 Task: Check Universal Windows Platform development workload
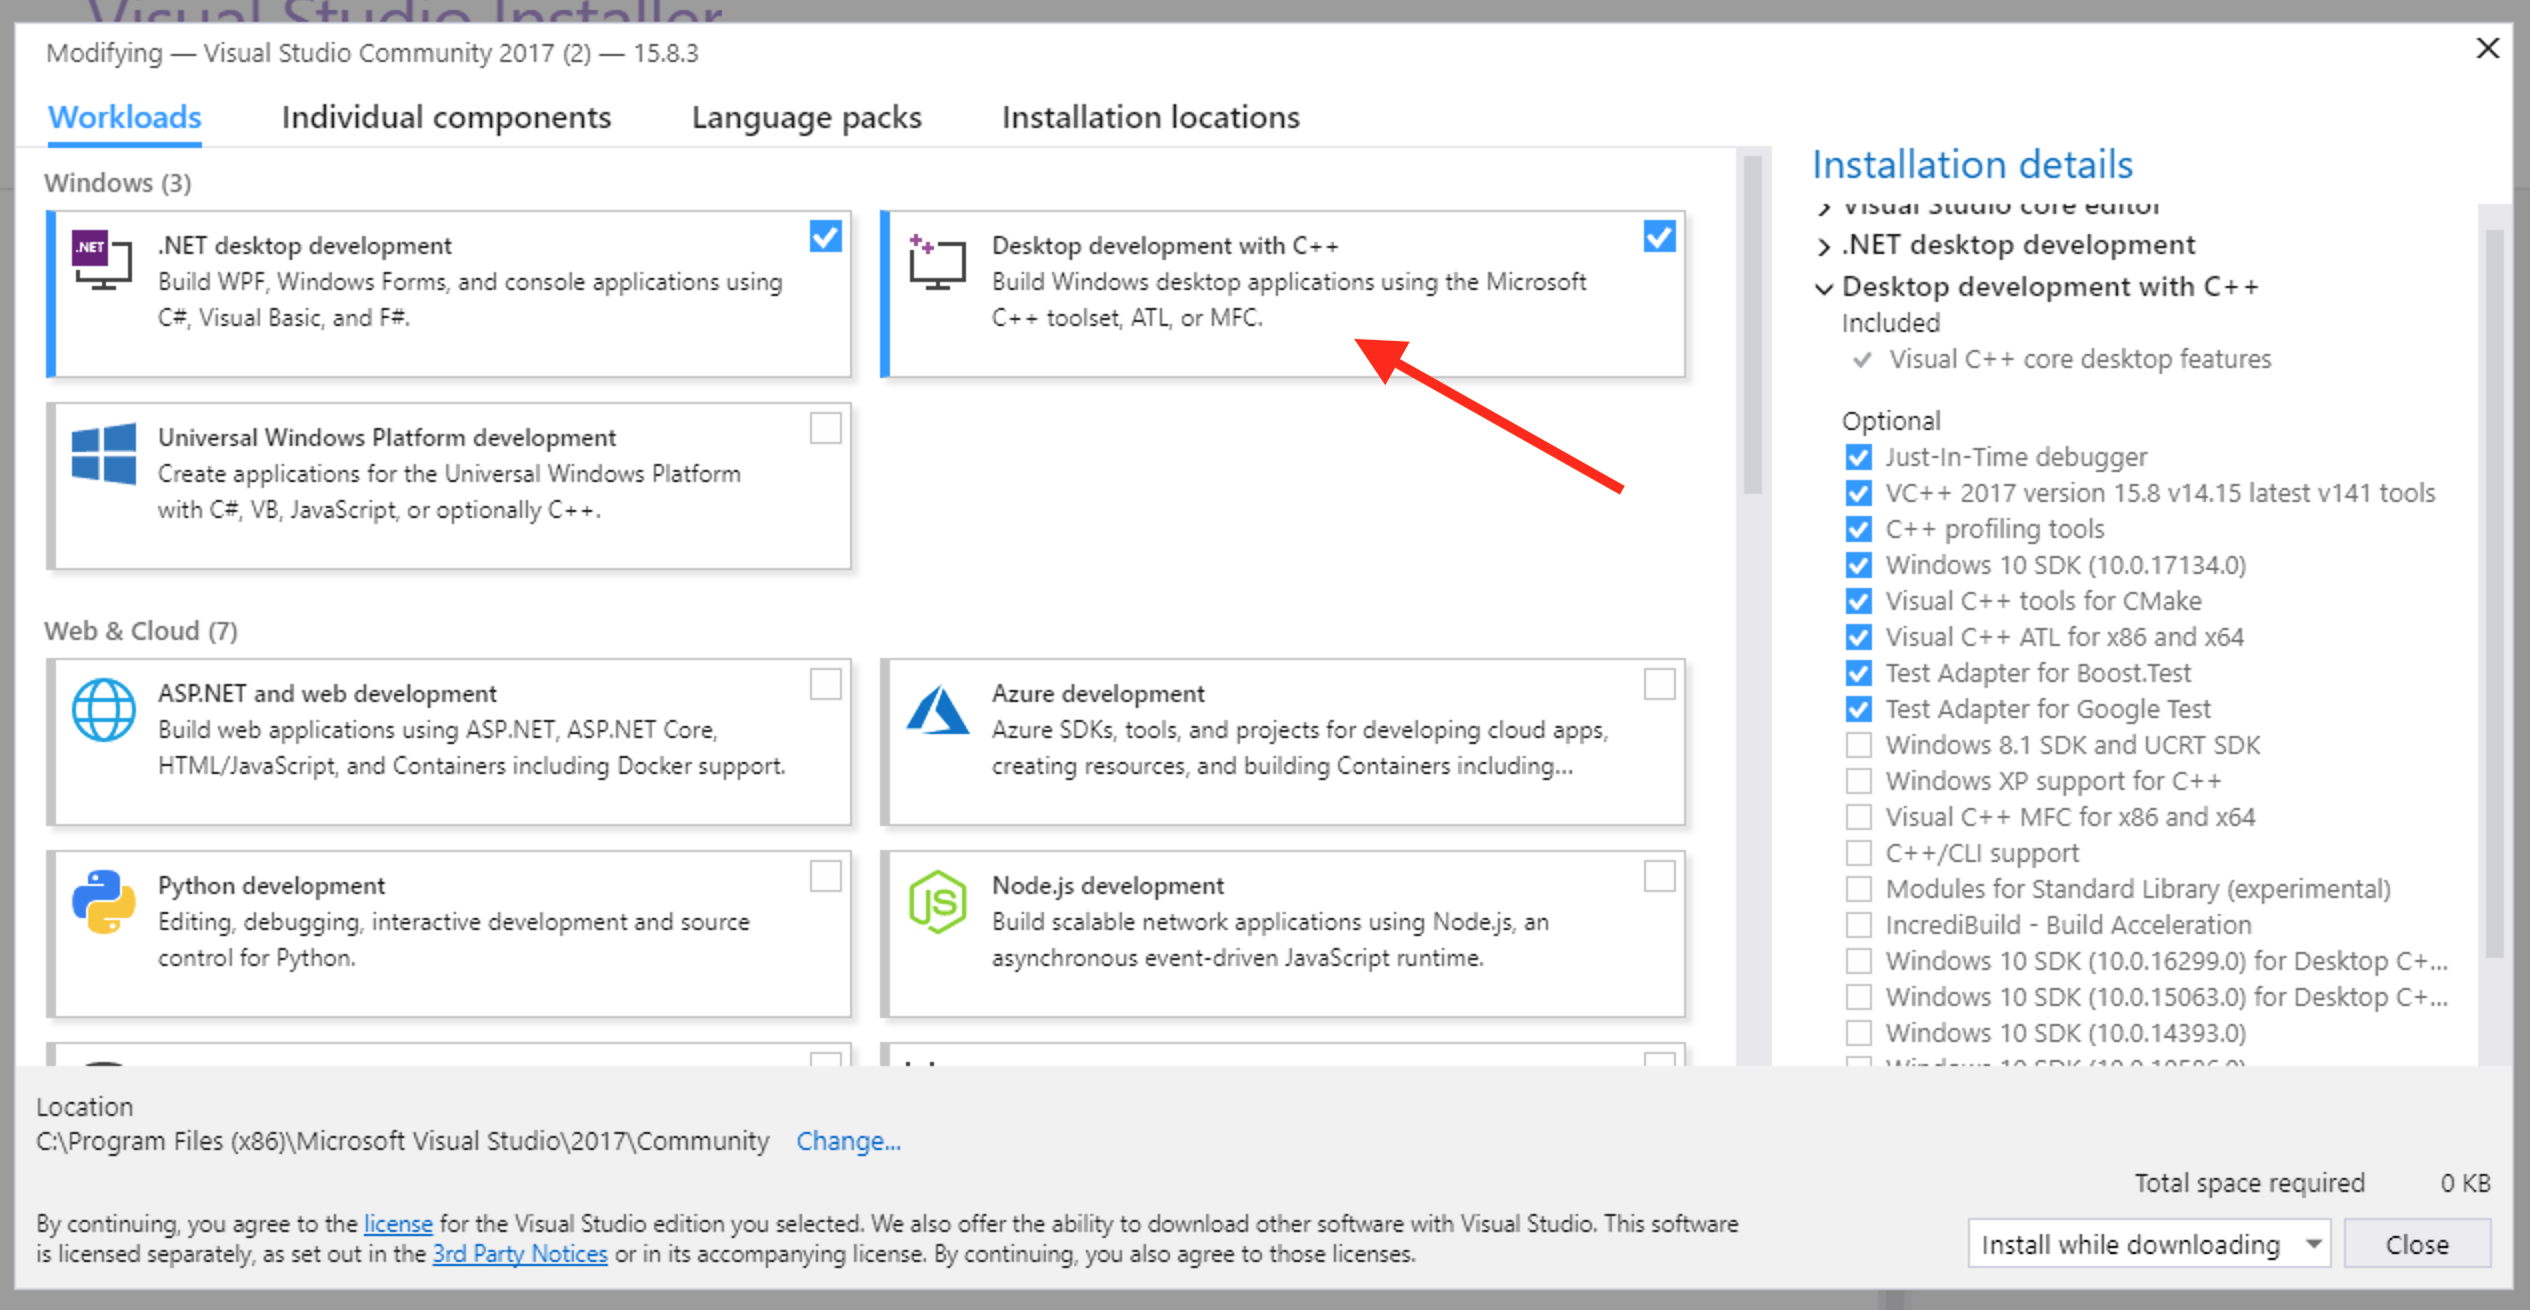[825, 429]
